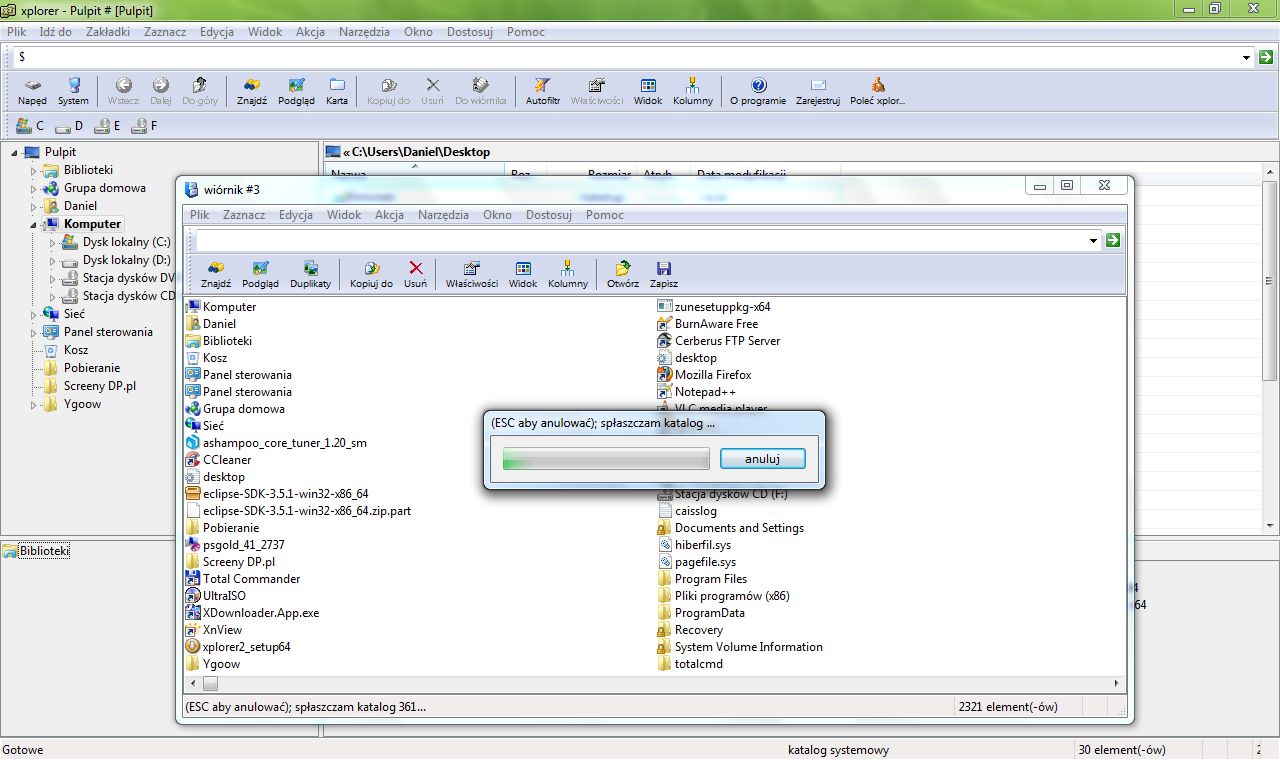Image resolution: width=1280 pixels, height=760 pixels.
Task: Click the Wstecz back arrow icon
Action: [x=123, y=92]
